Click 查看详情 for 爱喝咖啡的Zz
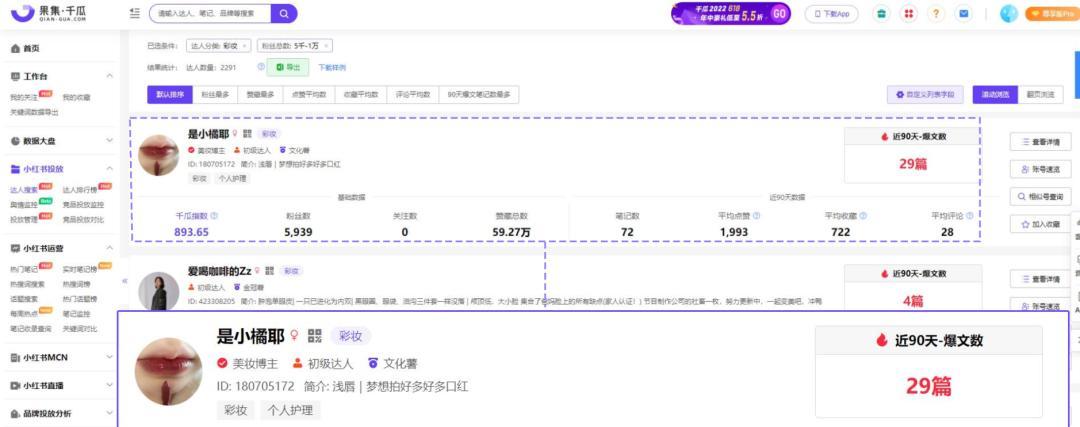This screenshot has width=1080, height=427. [1040, 279]
